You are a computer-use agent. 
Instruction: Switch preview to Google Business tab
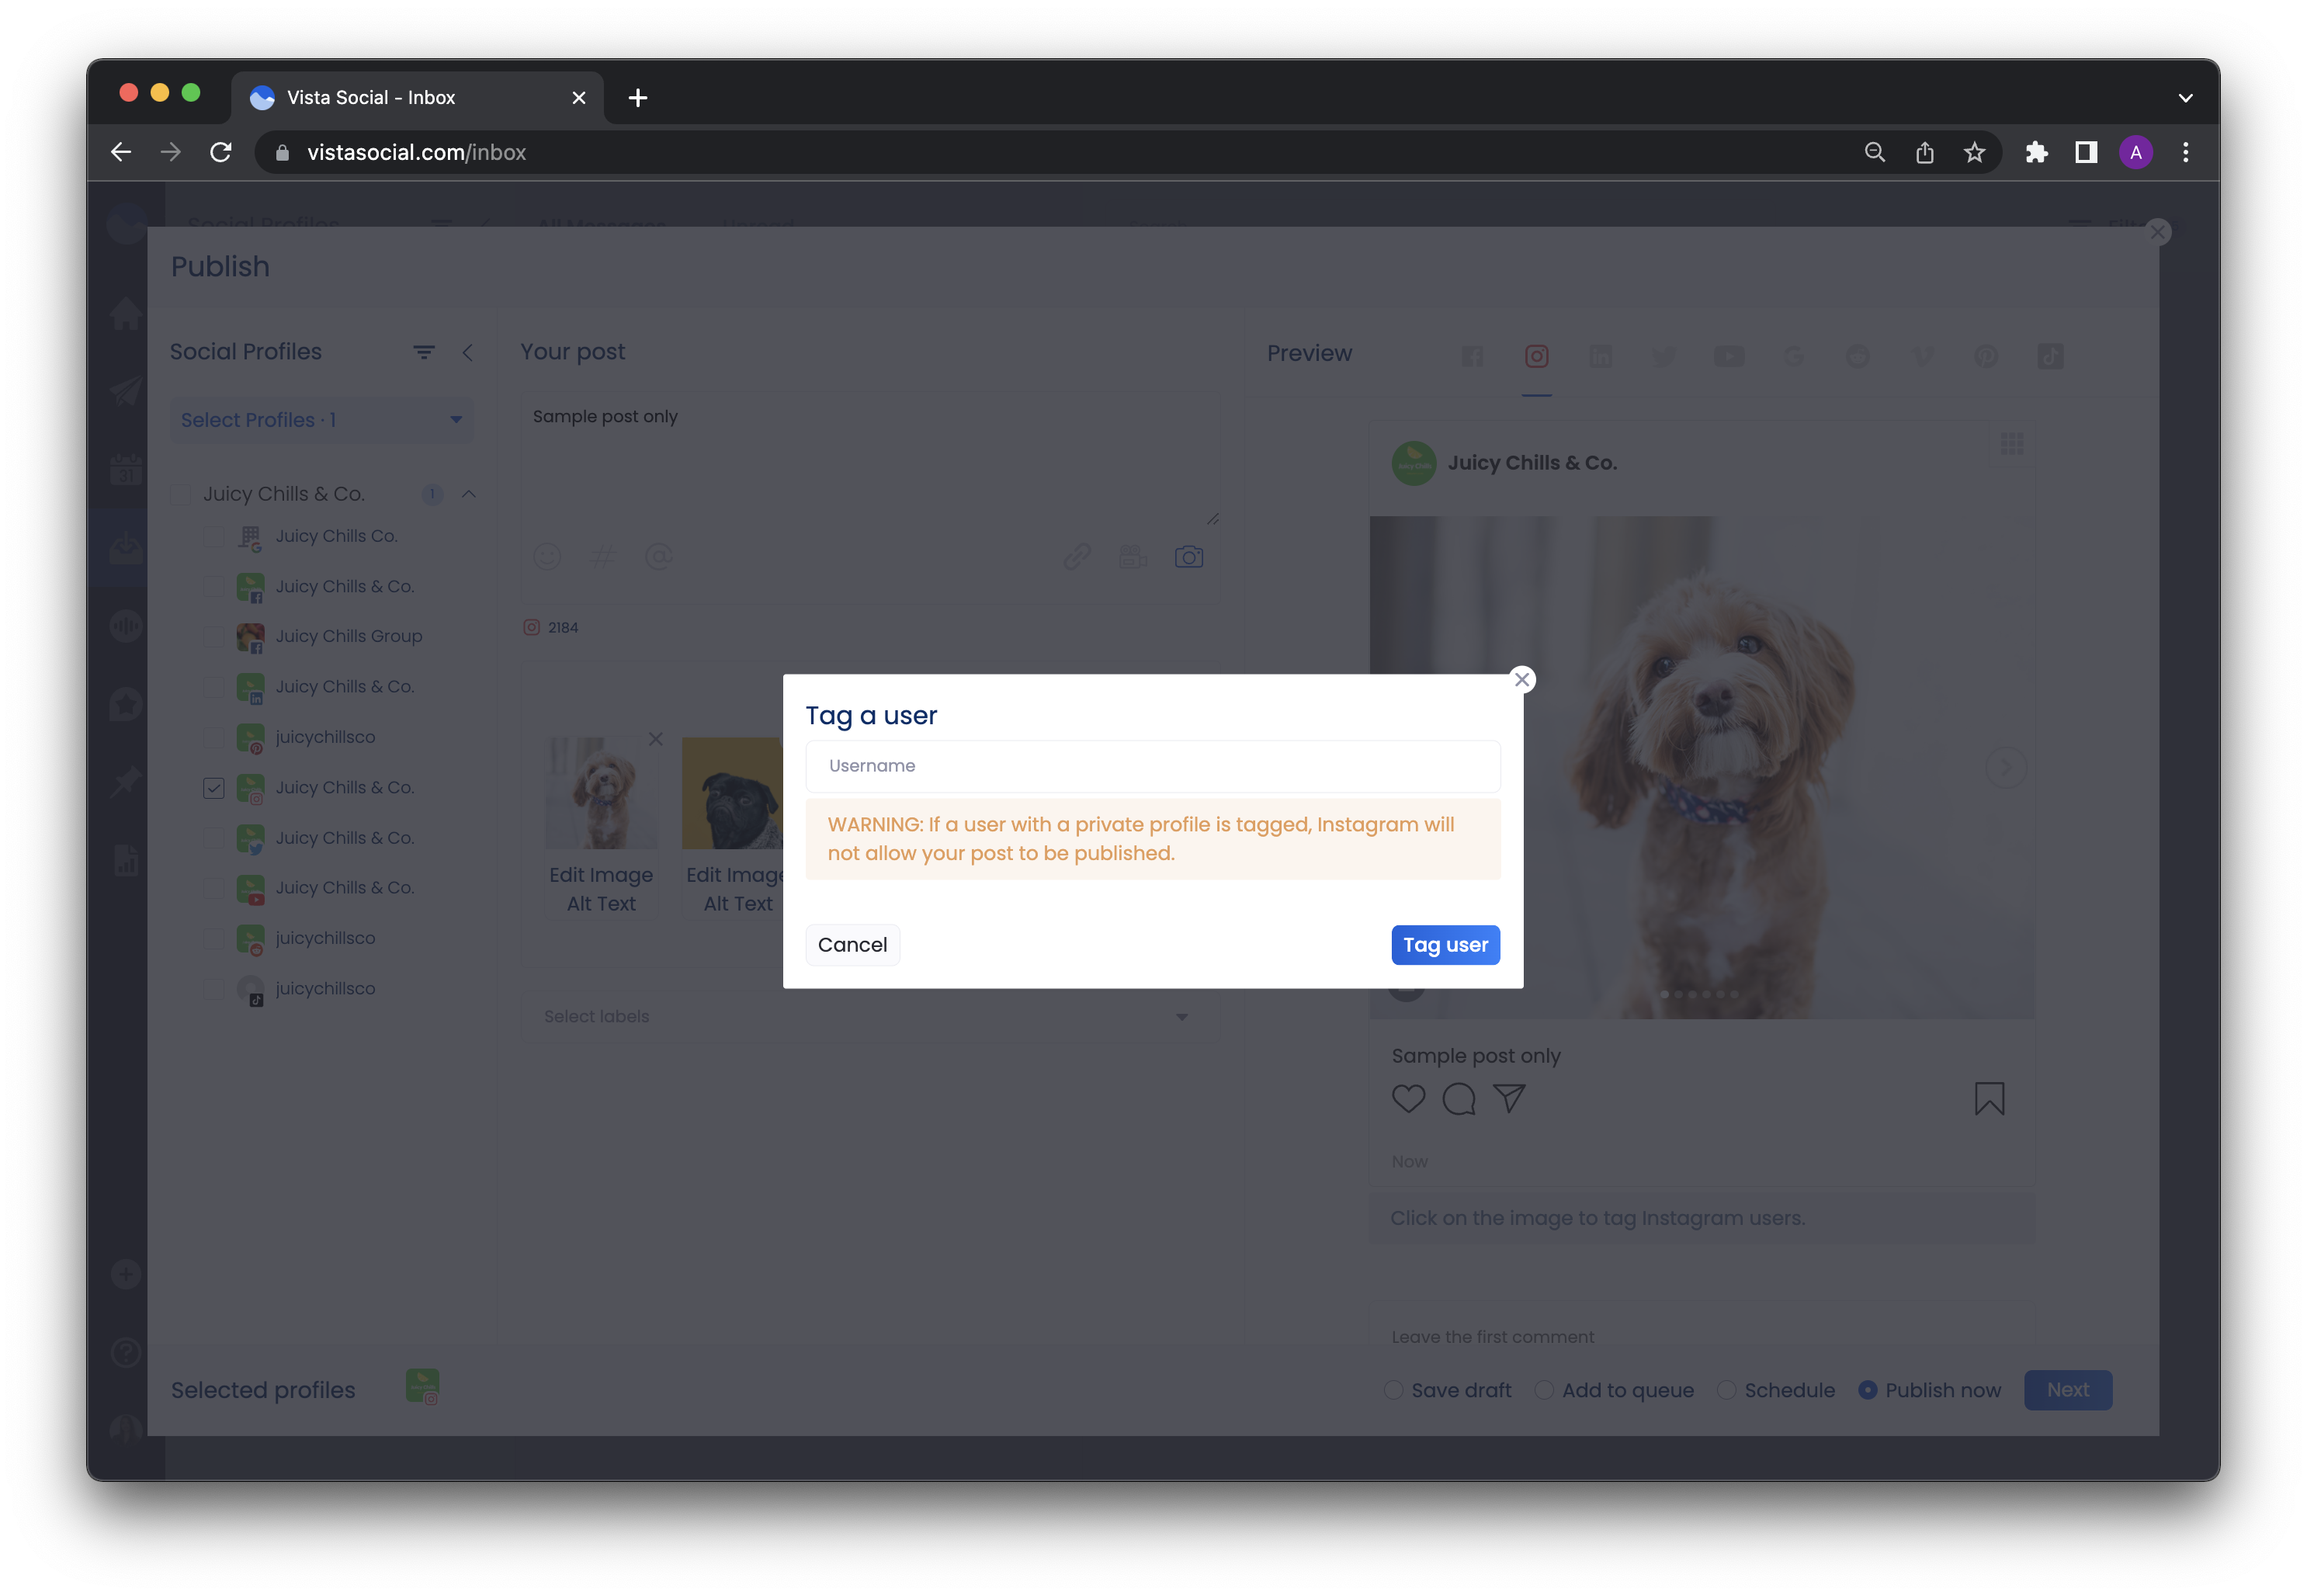coord(1793,356)
